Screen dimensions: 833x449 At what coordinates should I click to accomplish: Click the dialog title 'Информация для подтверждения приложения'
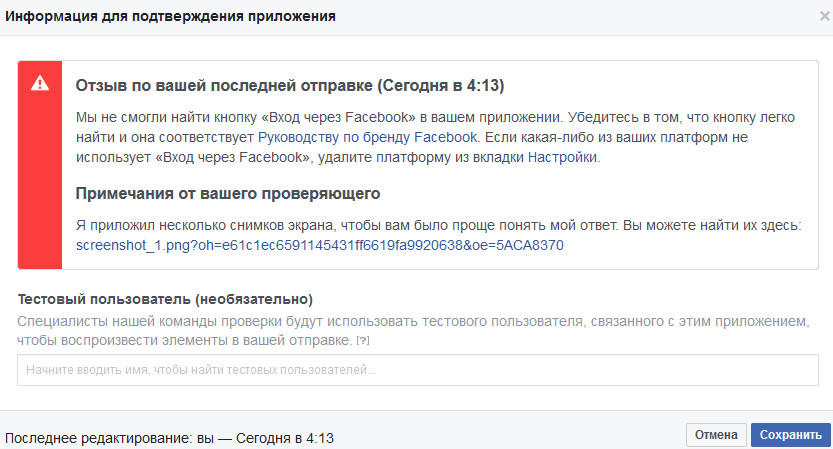(171, 17)
